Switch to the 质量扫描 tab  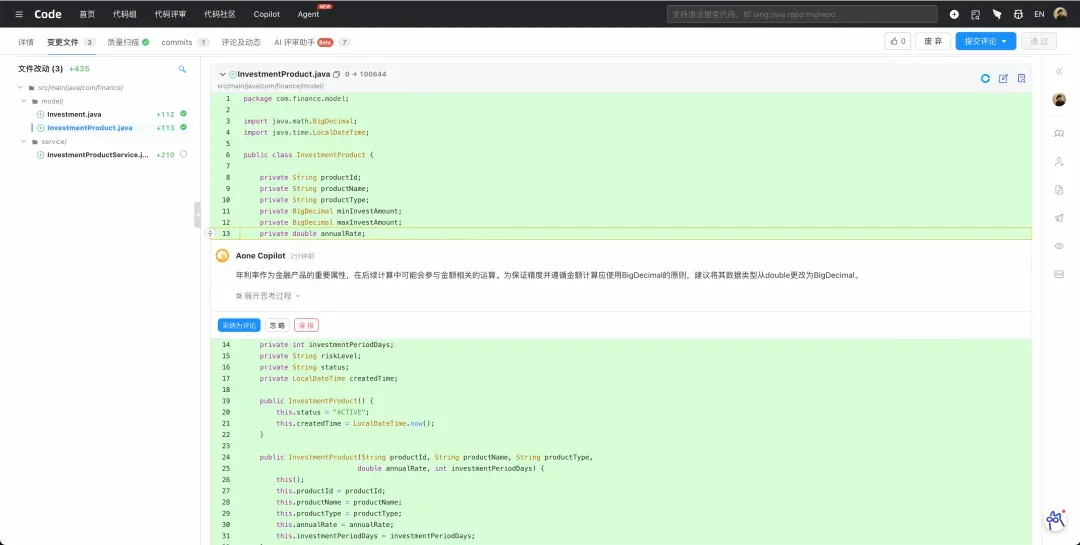tap(128, 42)
